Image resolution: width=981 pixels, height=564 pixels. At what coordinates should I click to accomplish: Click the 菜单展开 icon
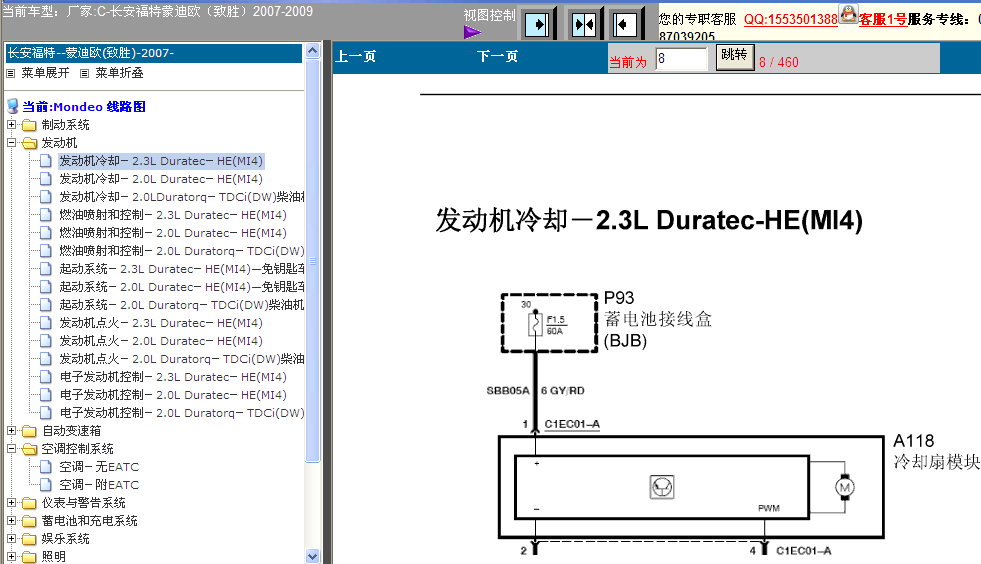pos(10,73)
